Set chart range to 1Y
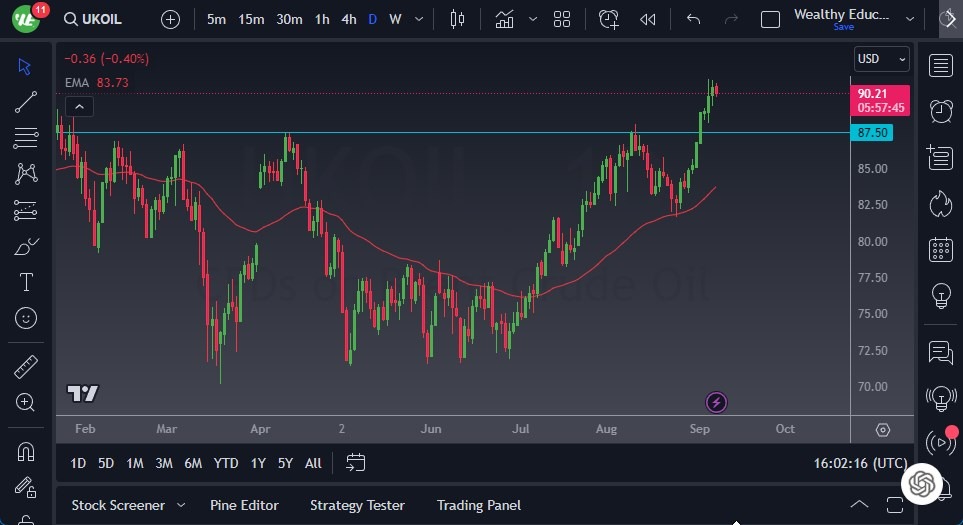The height and width of the screenshot is (525, 963). click(258, 463)
